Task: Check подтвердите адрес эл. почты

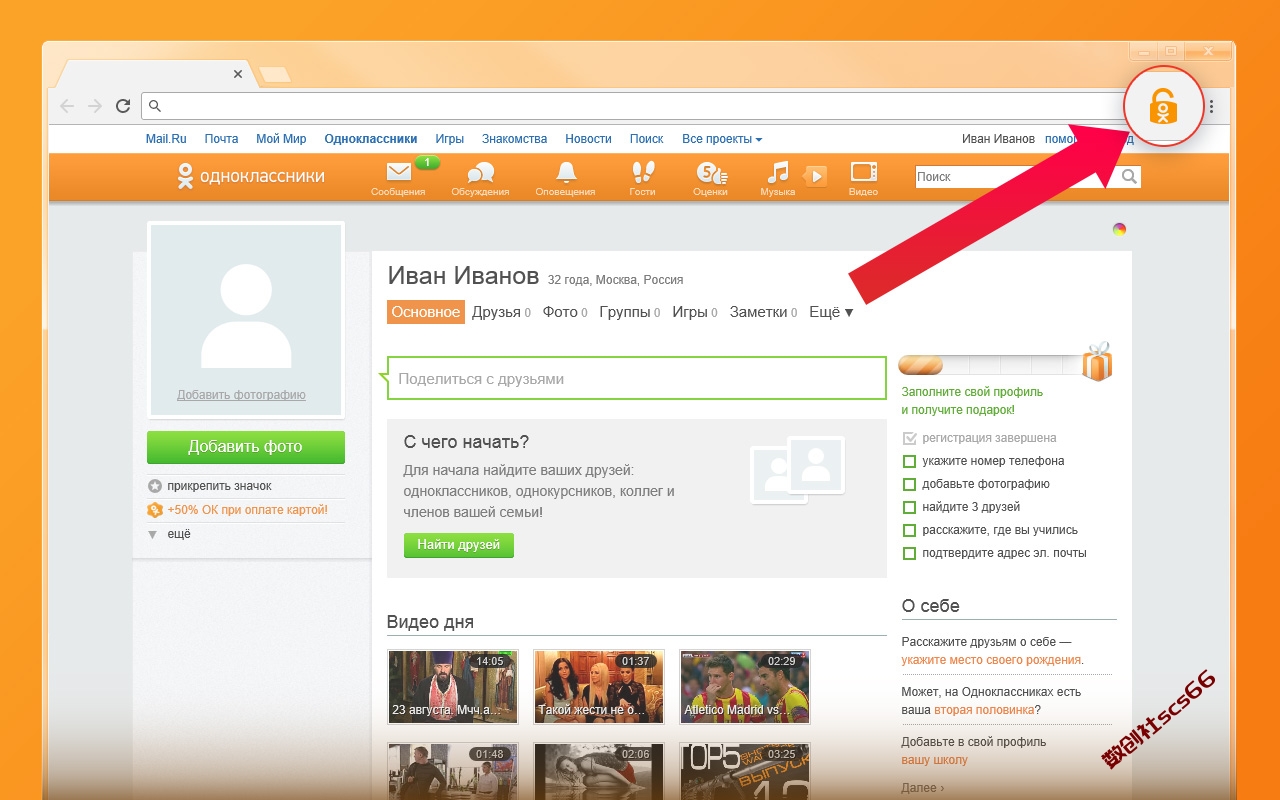Action: coord(909,553)
